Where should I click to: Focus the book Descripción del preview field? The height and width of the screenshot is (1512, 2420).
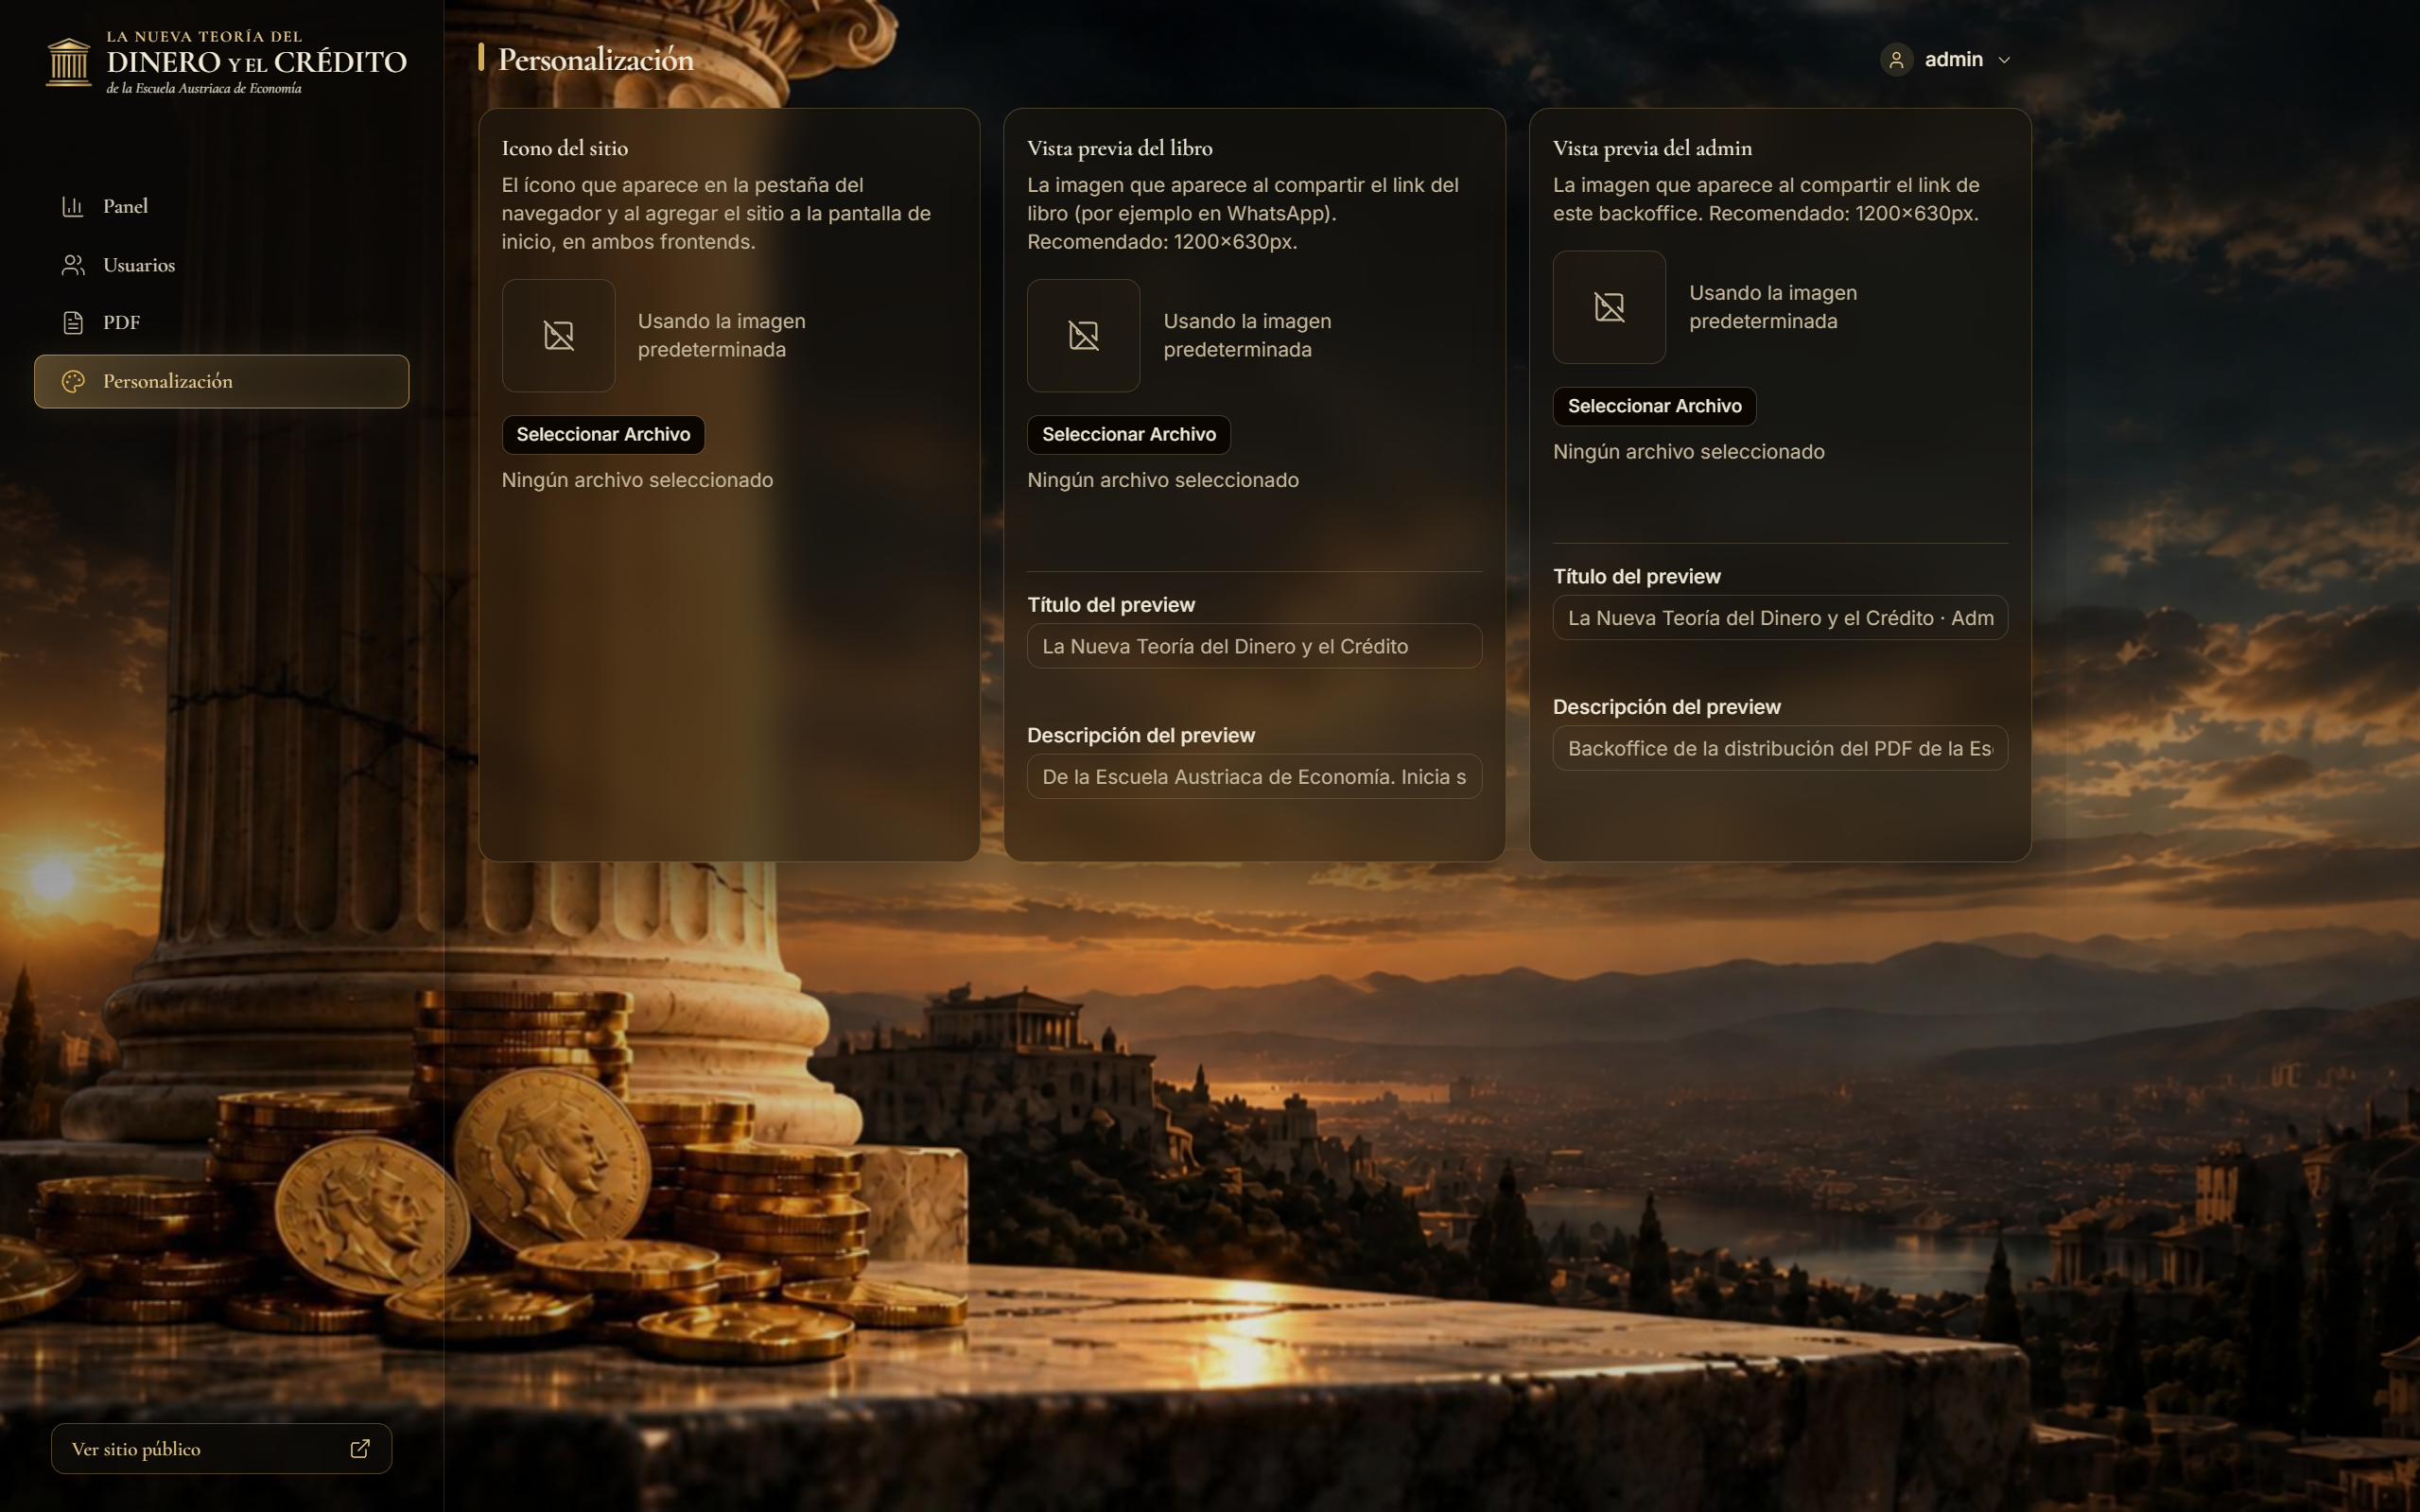click(x=1254, y=777)
